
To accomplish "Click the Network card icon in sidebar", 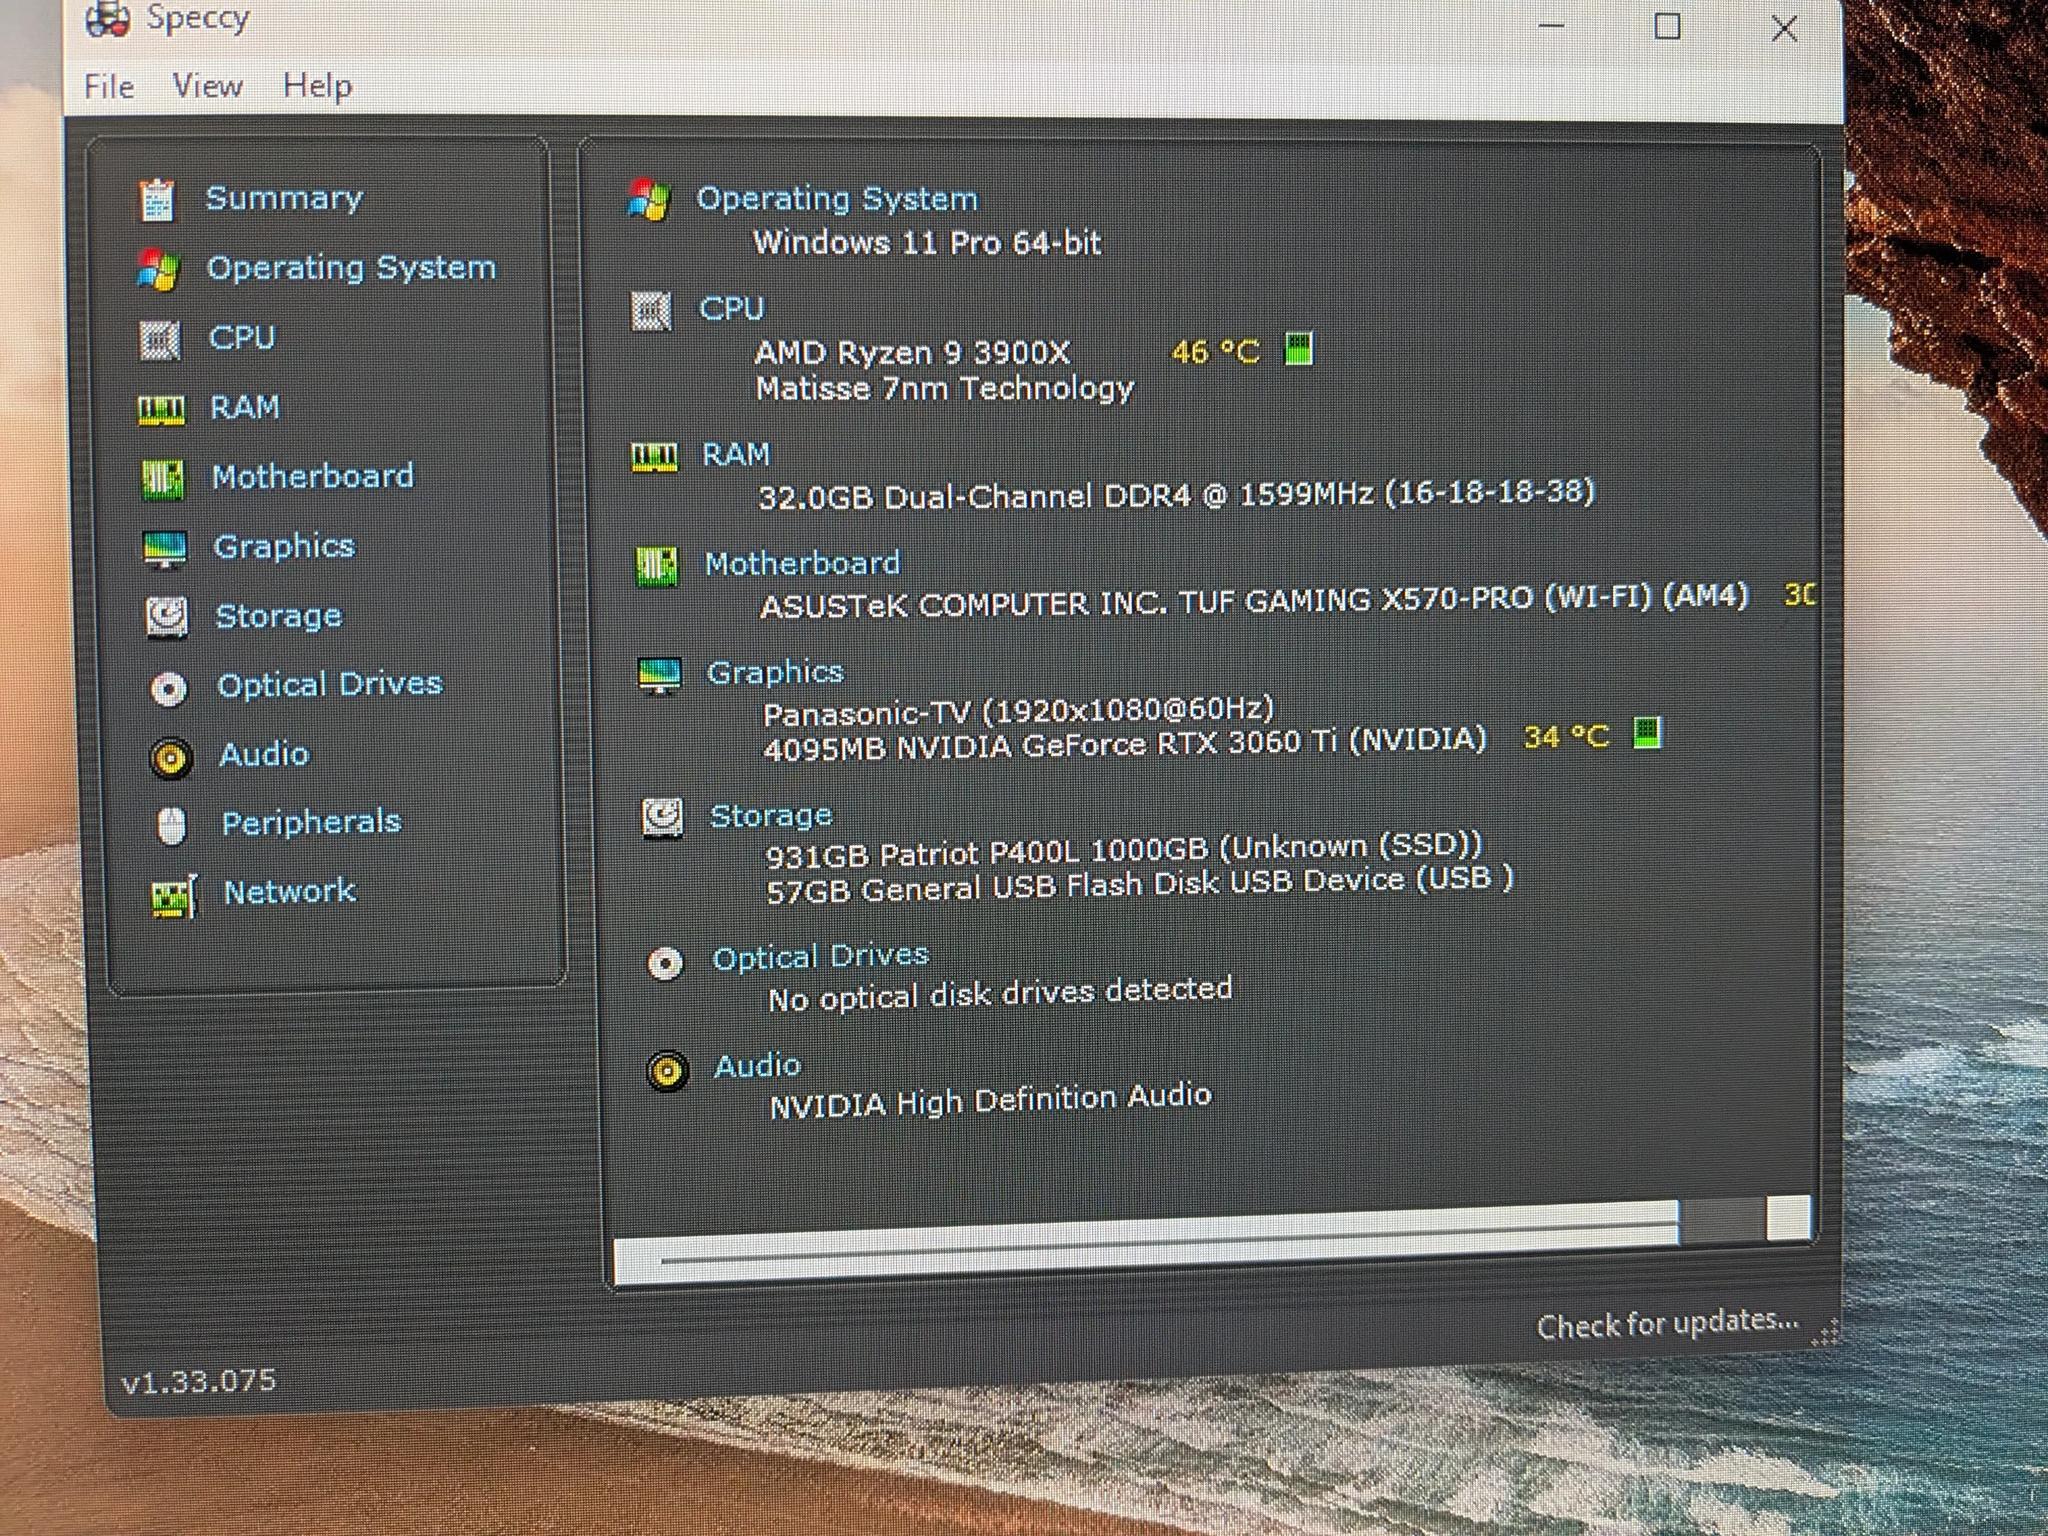I will (x=174, y=896).
